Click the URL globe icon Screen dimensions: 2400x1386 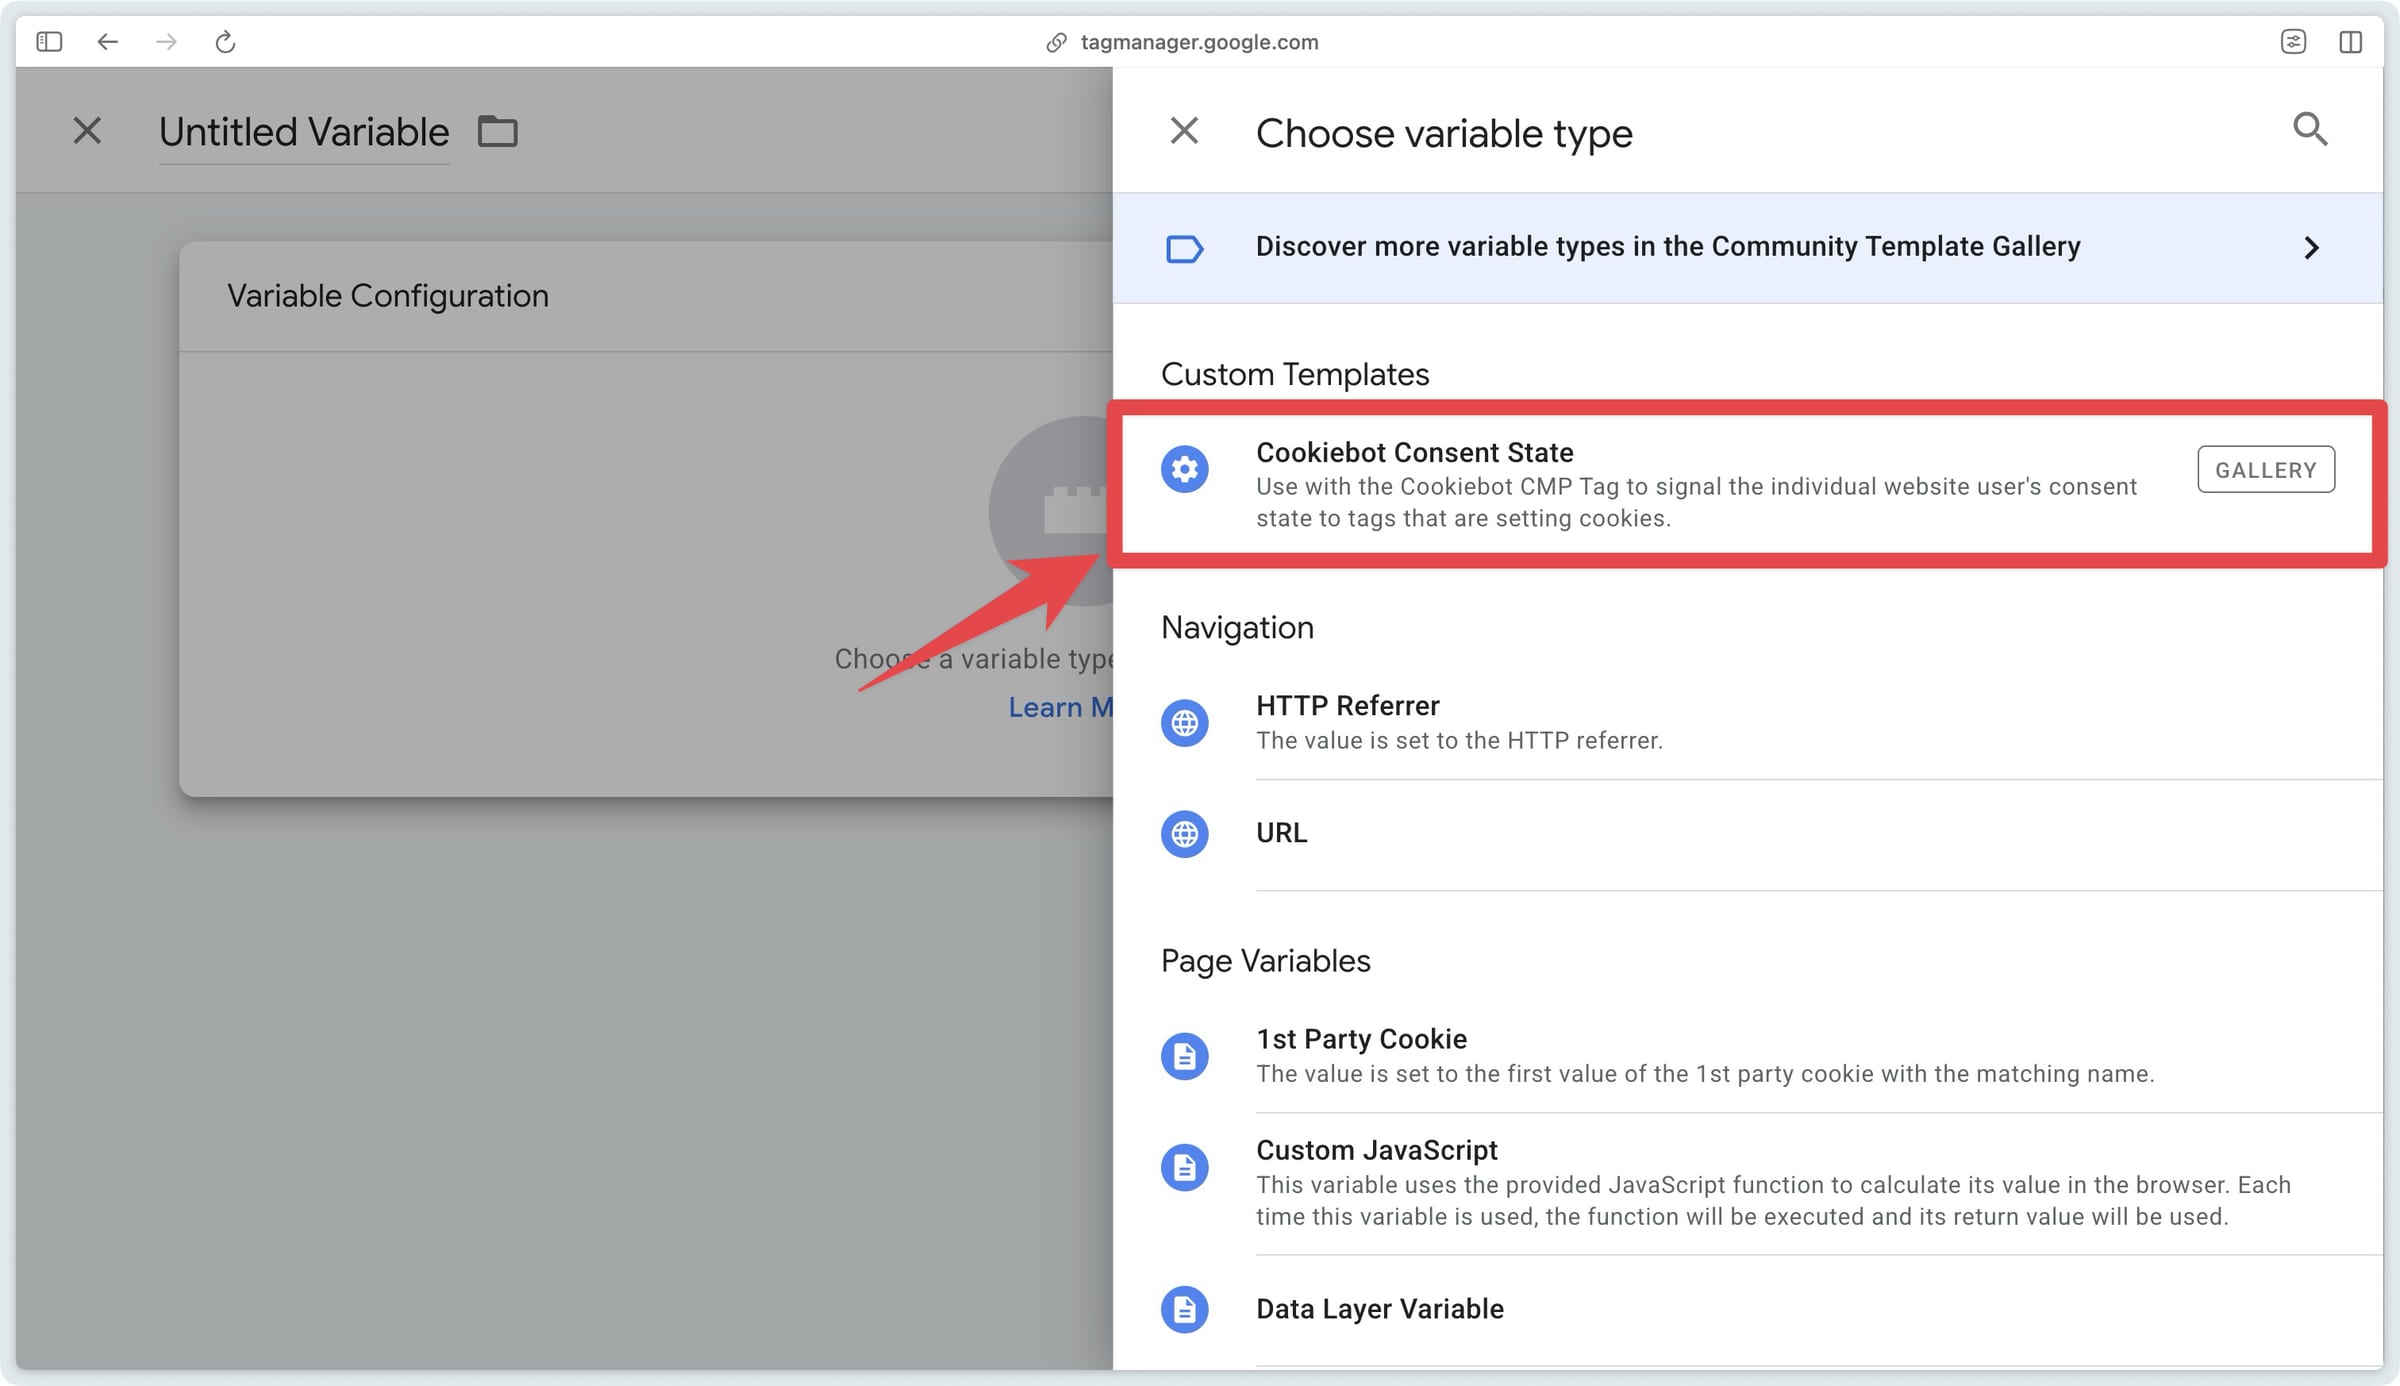click(1185, 833)
